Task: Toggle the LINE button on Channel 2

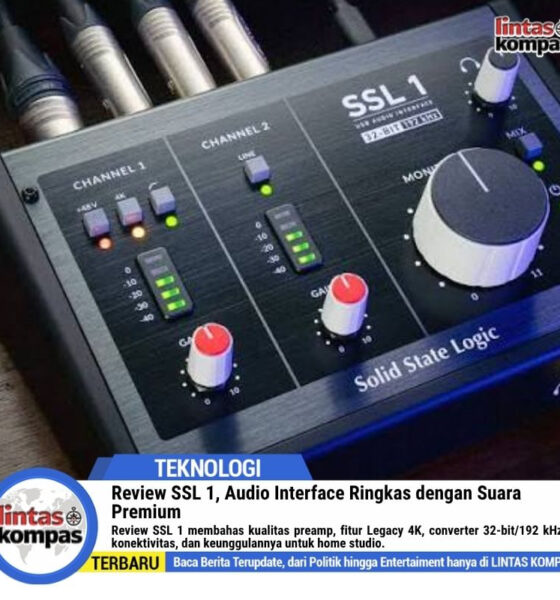Action: point(257,170)
